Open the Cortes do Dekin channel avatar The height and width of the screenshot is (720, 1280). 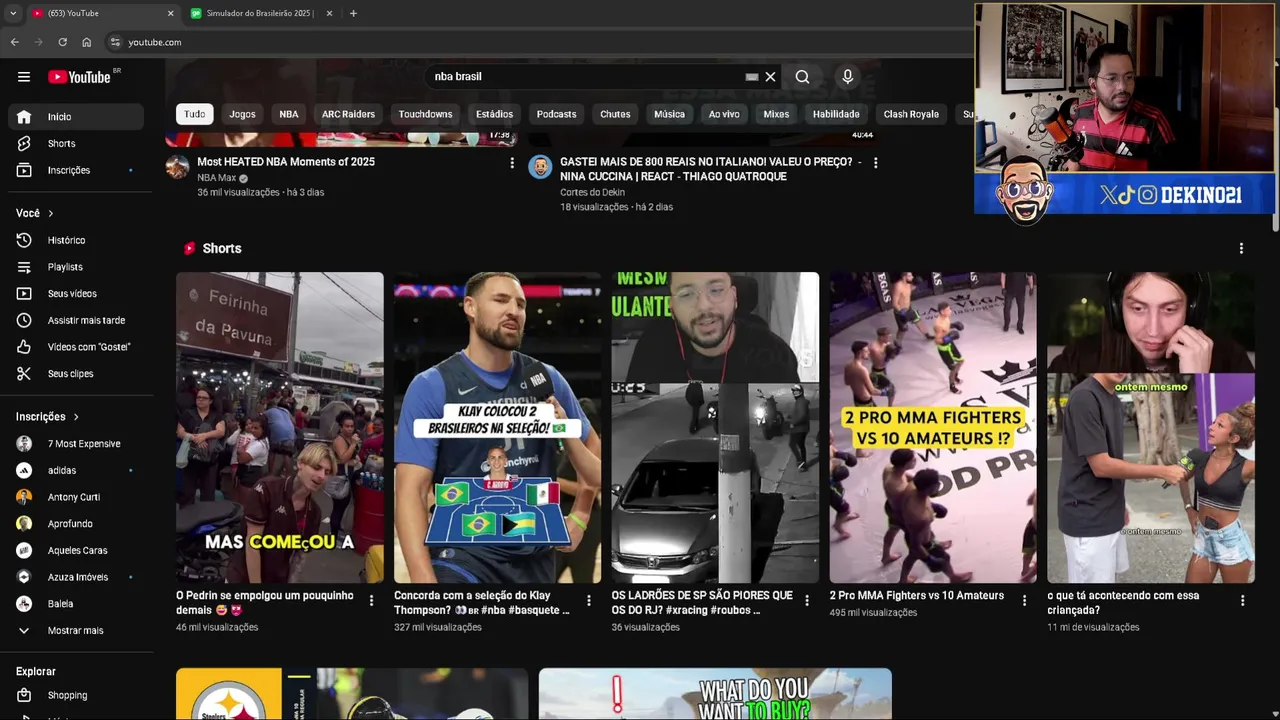[540, 167]
